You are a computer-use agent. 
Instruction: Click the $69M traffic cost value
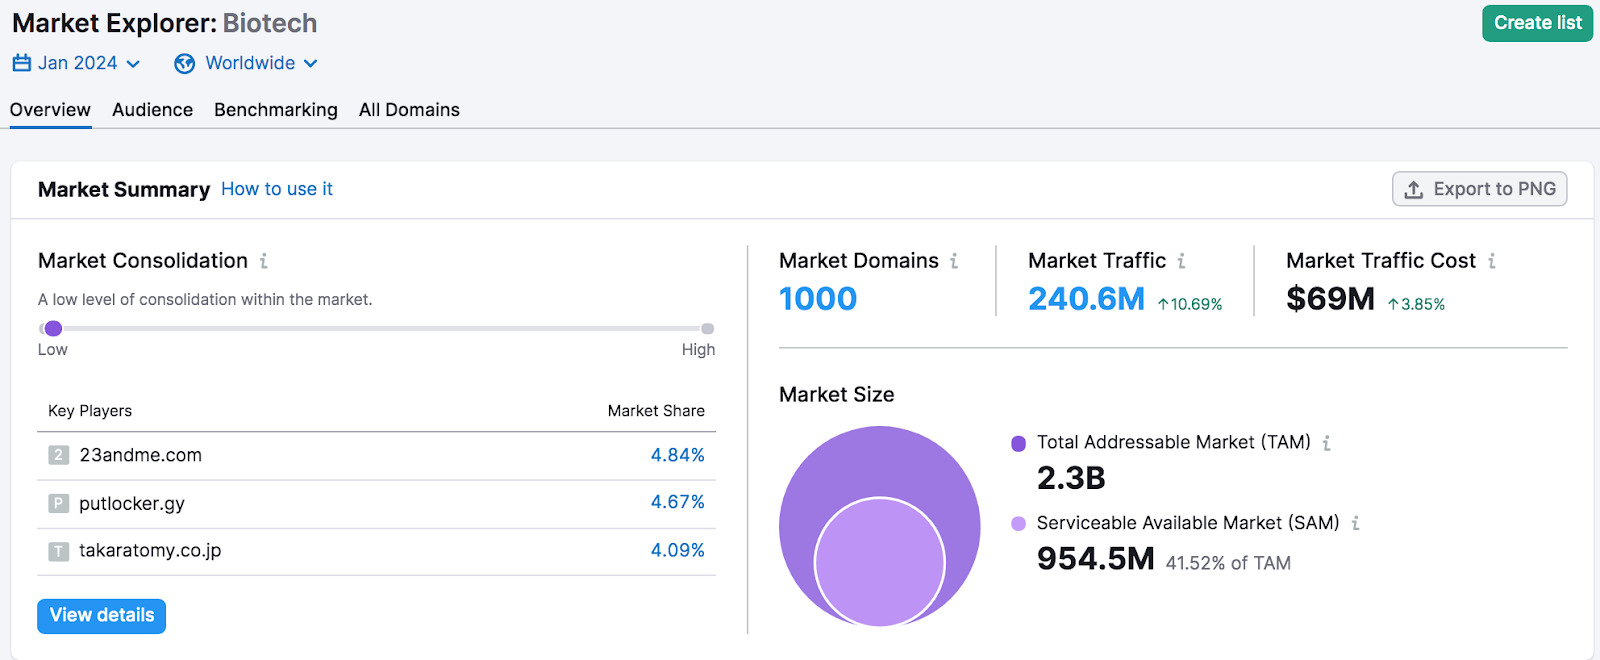[x=1330, y=299]
